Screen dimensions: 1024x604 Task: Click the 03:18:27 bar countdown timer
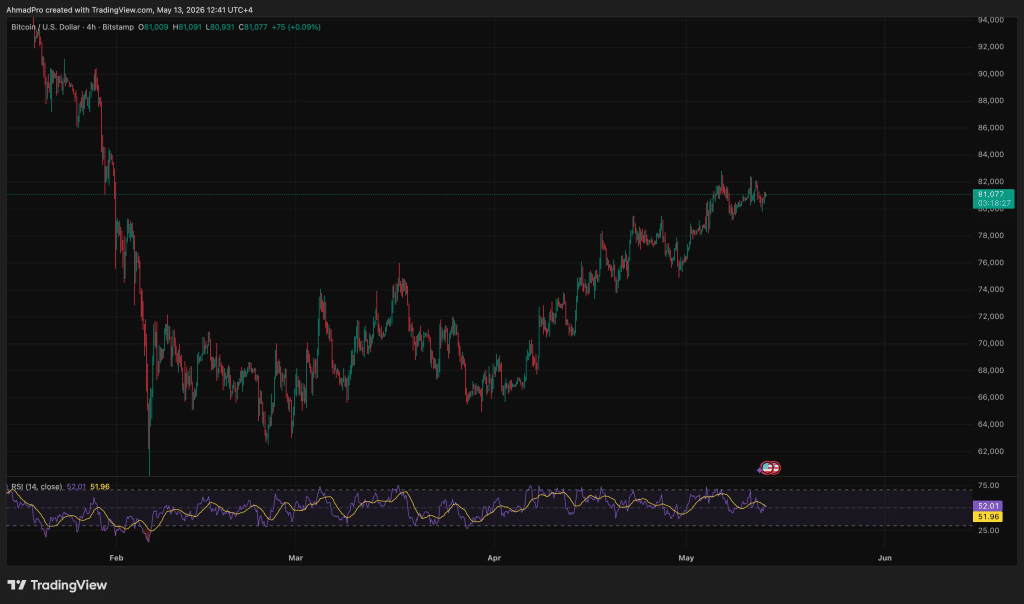tap(993, 203)
